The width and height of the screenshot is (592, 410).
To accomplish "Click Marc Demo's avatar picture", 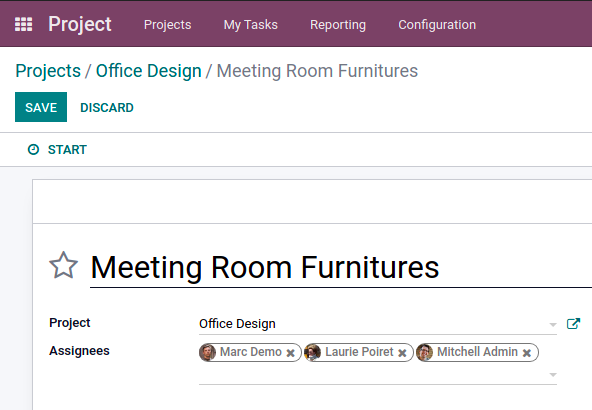I will tap(208, 352).
